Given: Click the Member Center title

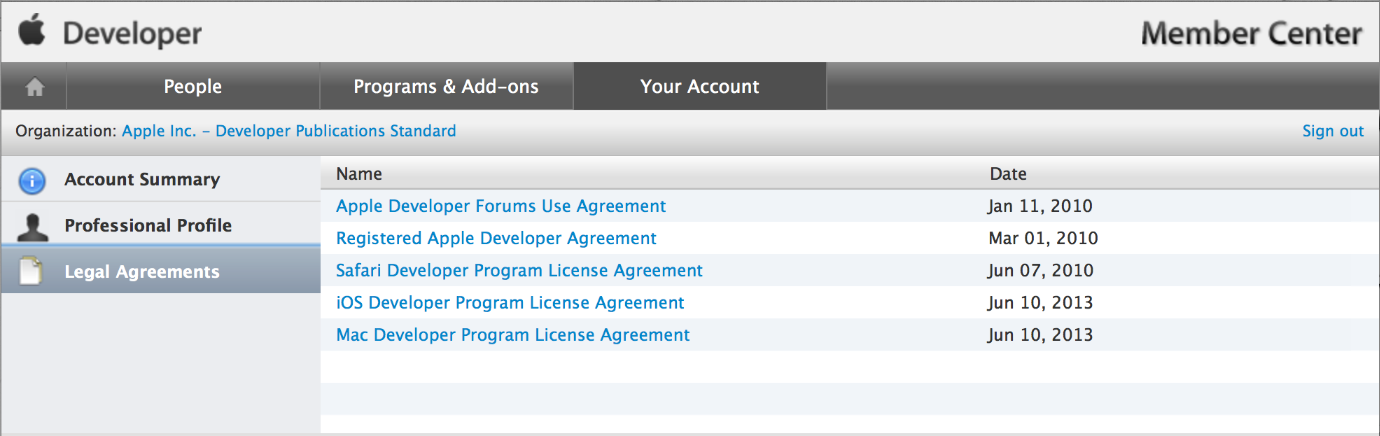Looking at the screenshot, I should point(1251,34).
